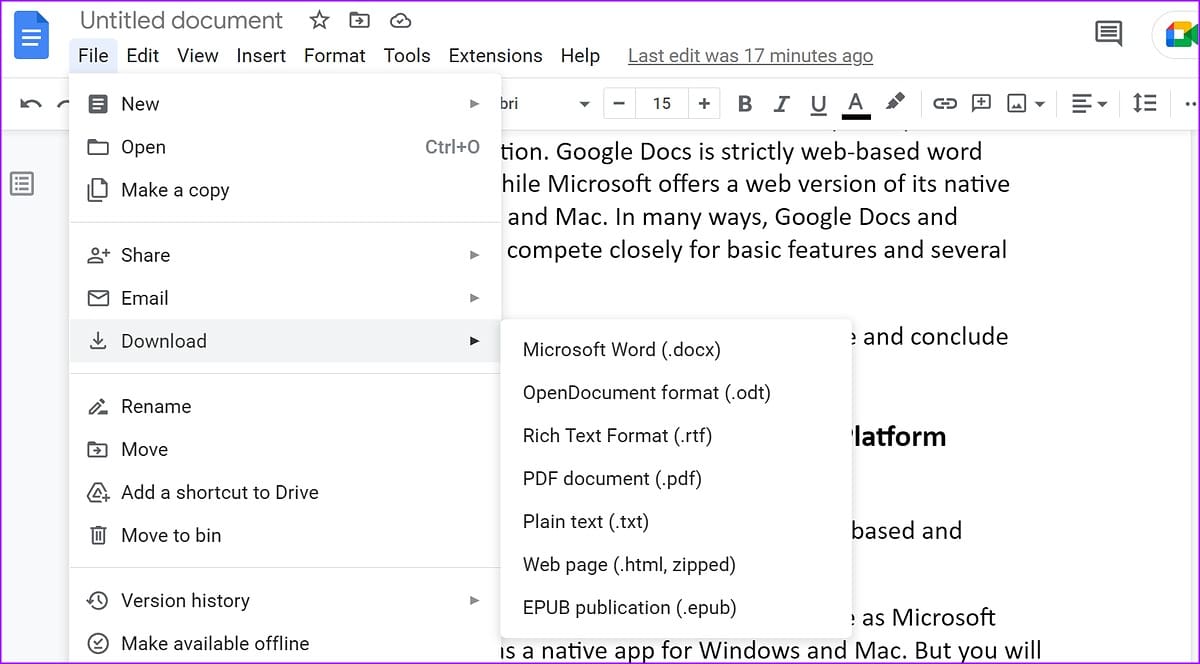Viewport: 1200px width, 664px height.
Task: Increase font size with plus button
Action: point(704,103)
